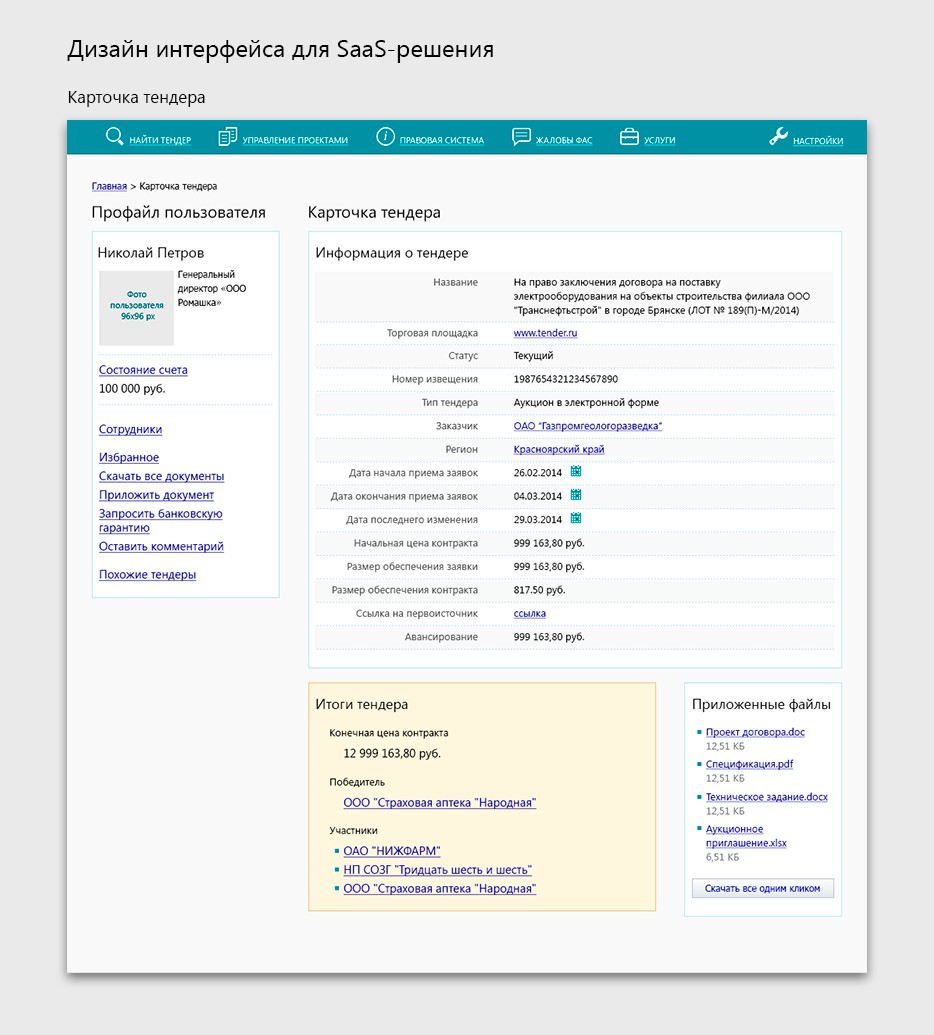
Task: Download Техническое задание.docx file
Action: coord(766,797)
